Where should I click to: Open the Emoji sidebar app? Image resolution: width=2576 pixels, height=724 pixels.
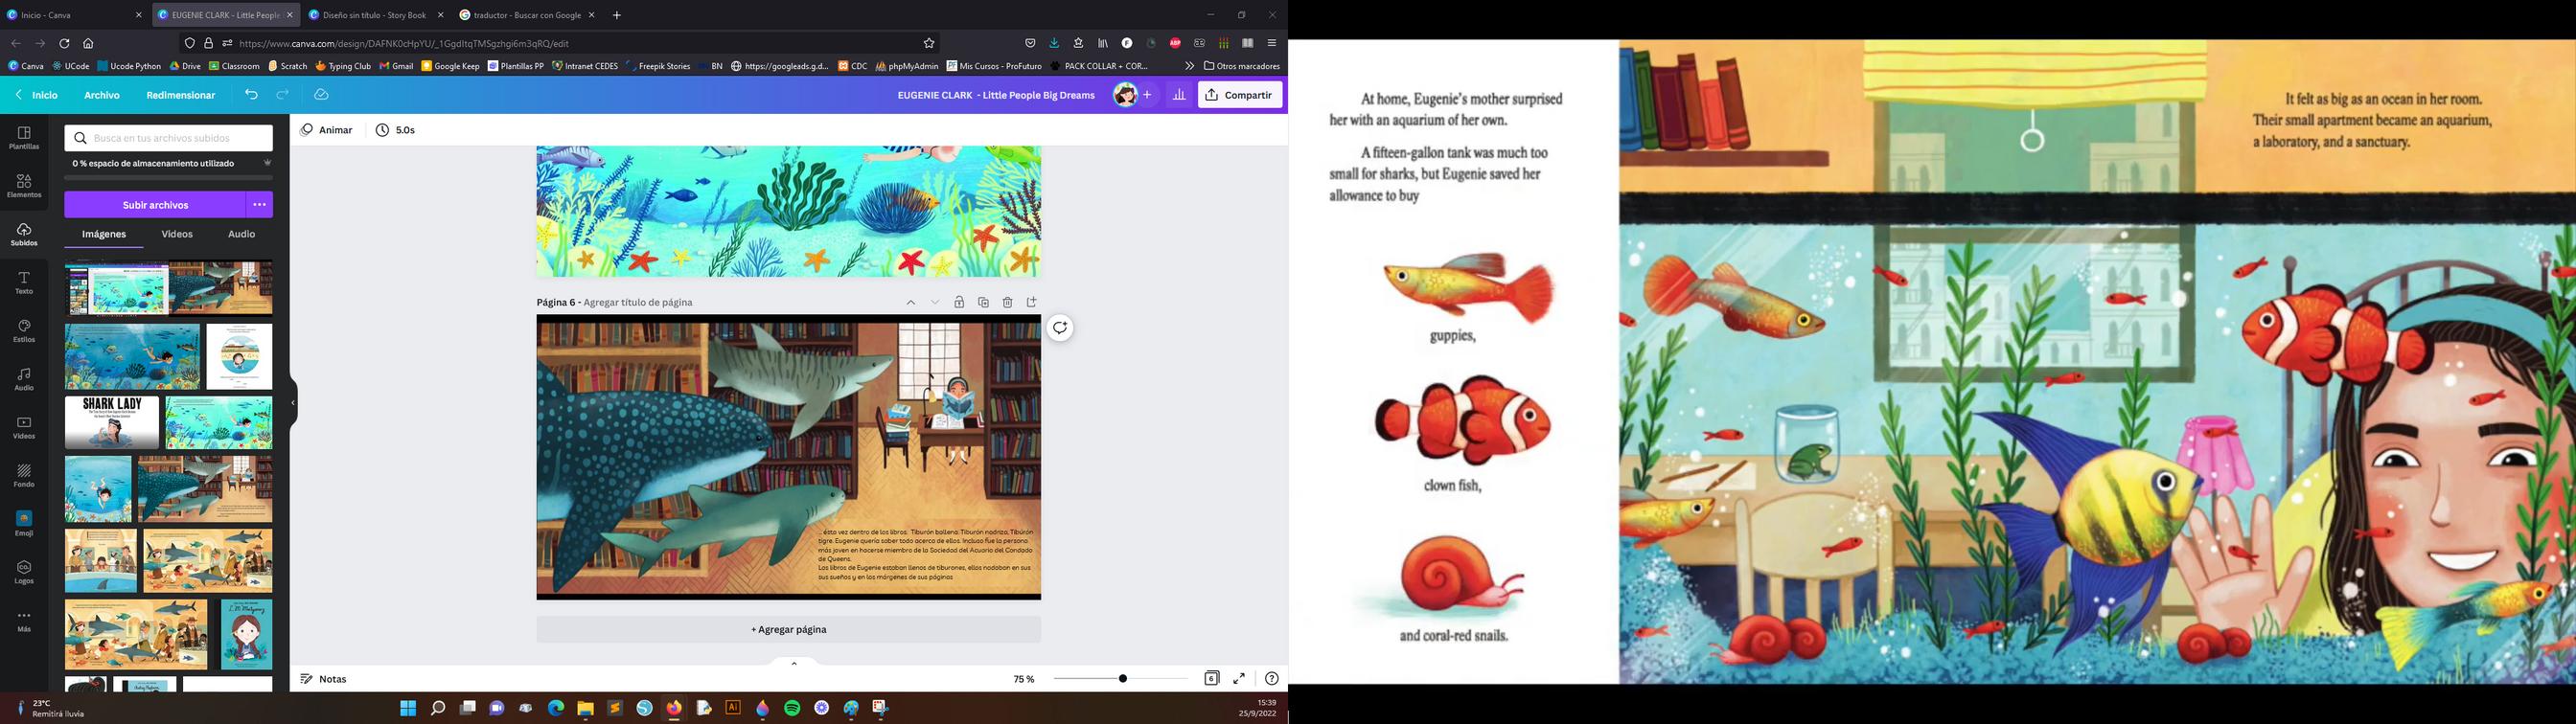(24, 524)
